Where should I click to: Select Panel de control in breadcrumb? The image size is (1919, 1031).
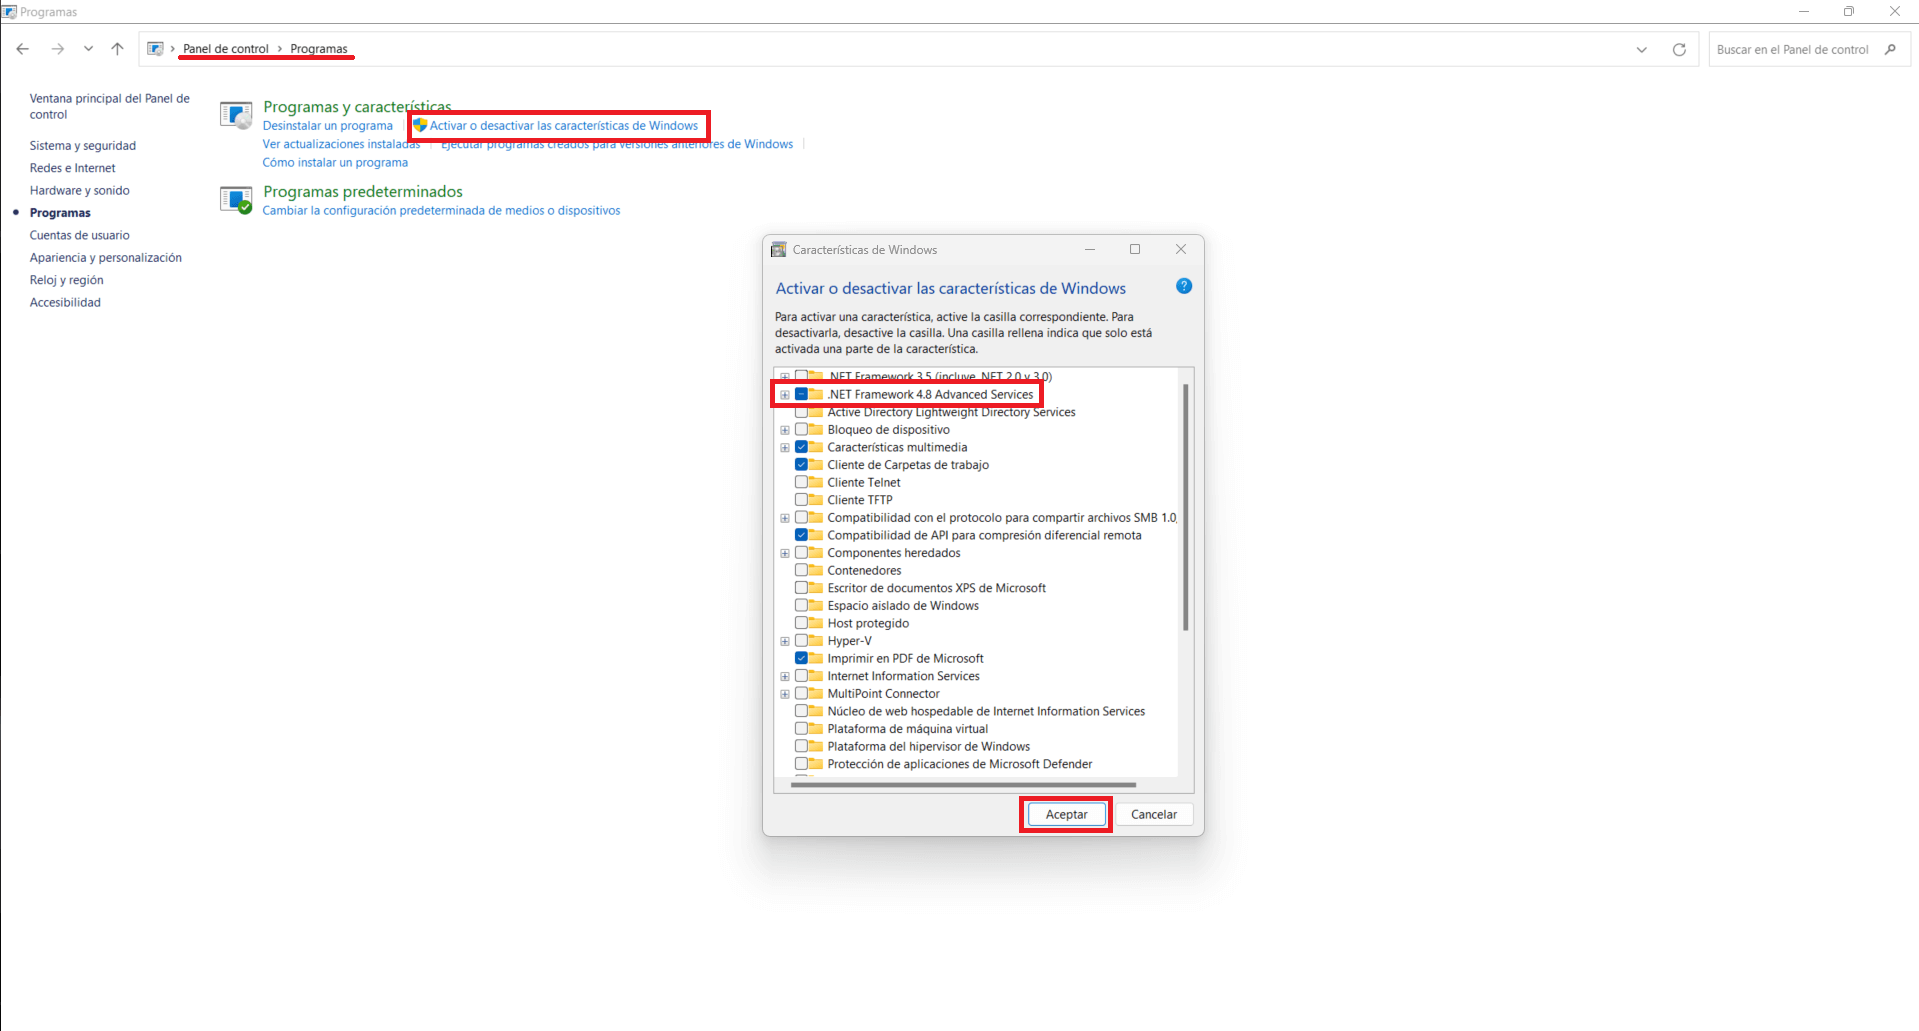pyautogui.click(x=226, y=49)
